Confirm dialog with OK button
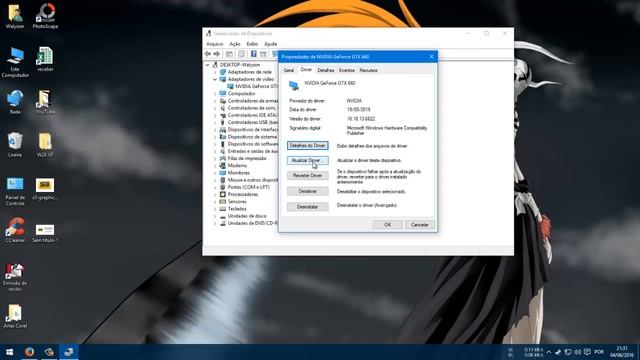The image size is (640, 360). coord(388,225)
